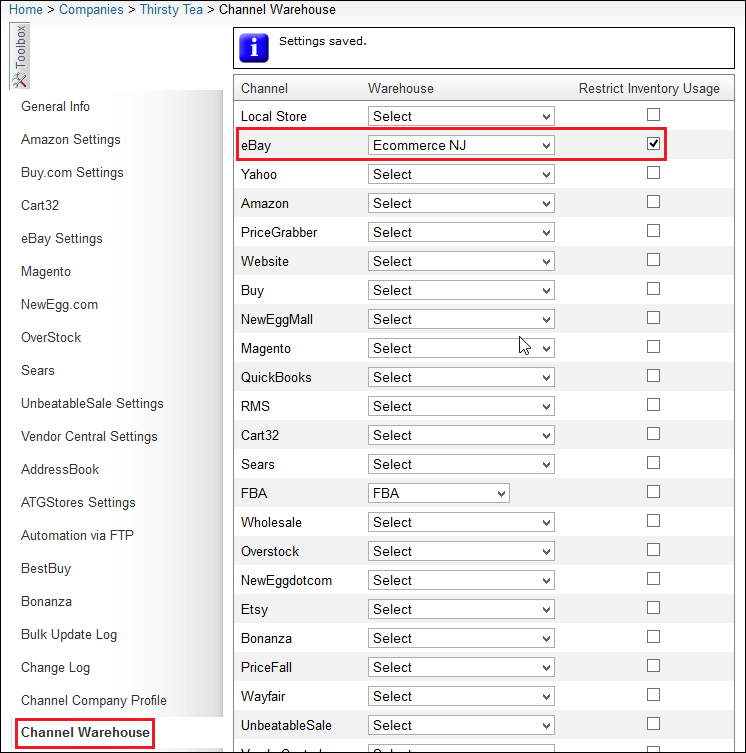Open General Info settings page
The image size is (746, 753).
pyautogui.click(x=55, y=106)
